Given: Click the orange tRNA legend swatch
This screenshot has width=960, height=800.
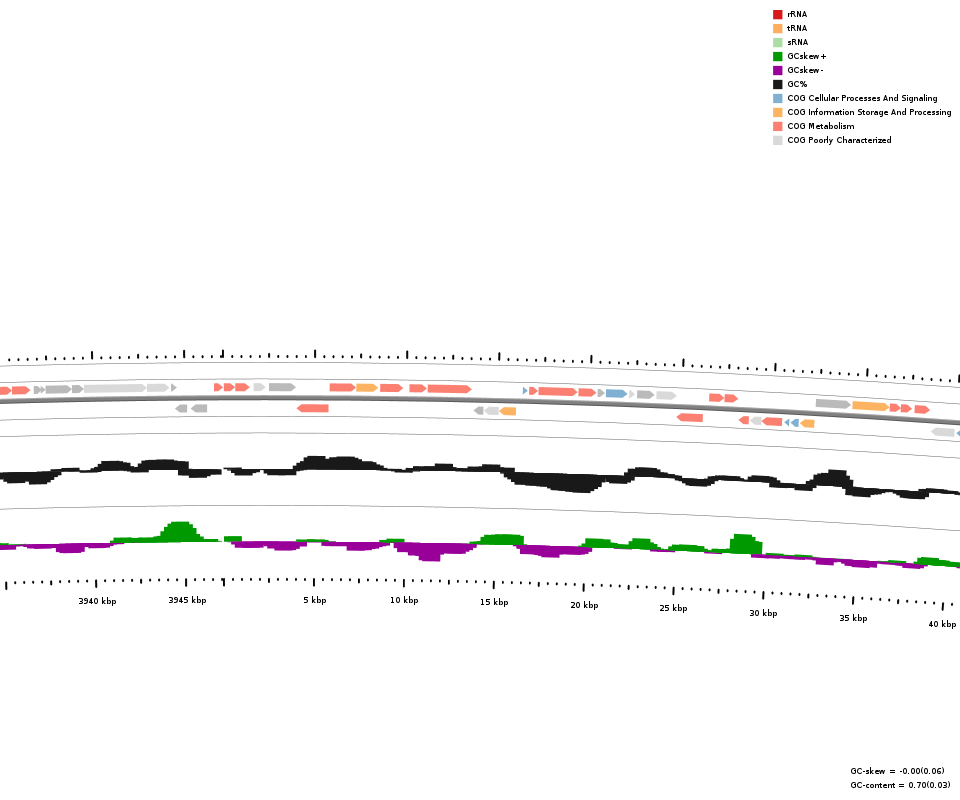Looking at the screenshot, I should point(778,28).
